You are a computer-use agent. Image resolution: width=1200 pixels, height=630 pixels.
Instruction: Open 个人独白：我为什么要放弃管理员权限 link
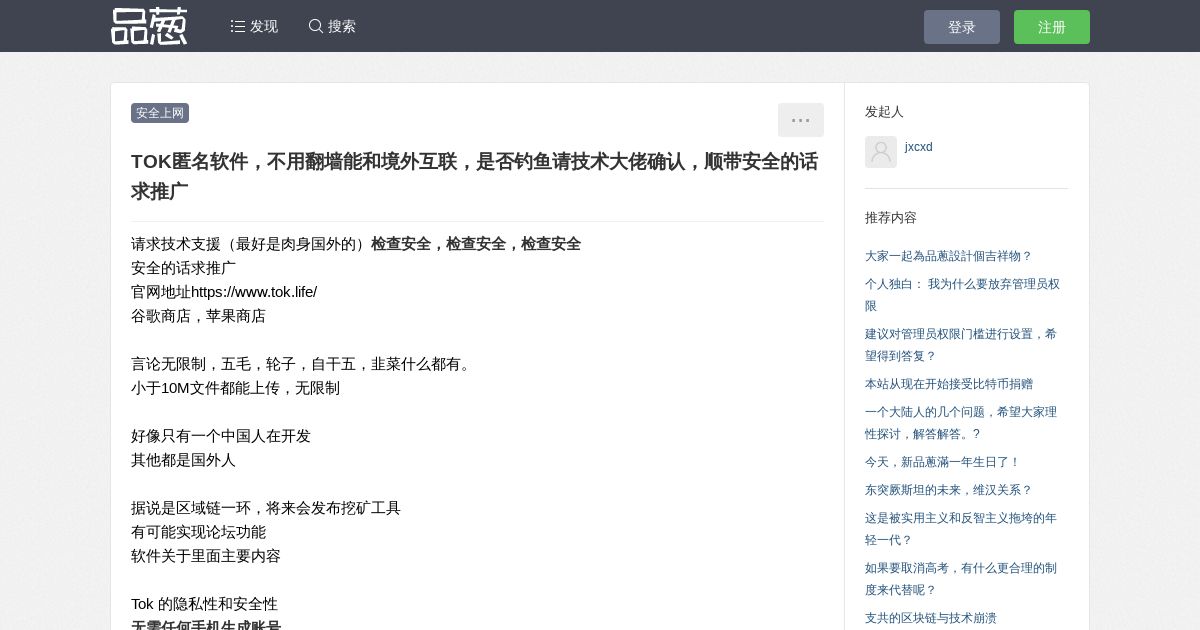(962, 295)
